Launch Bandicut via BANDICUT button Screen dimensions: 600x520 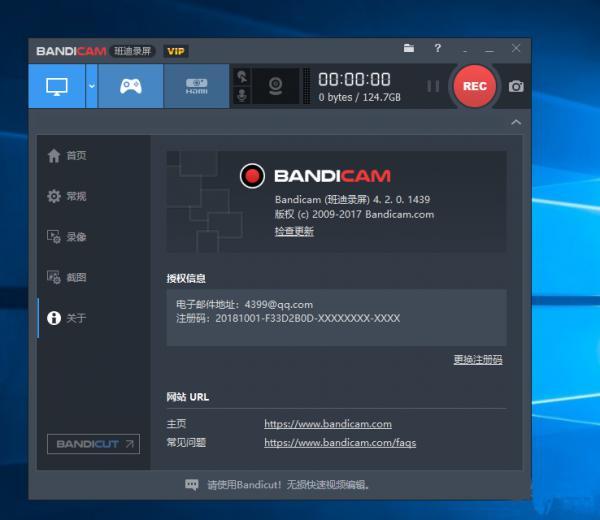(x=93, y=444)
